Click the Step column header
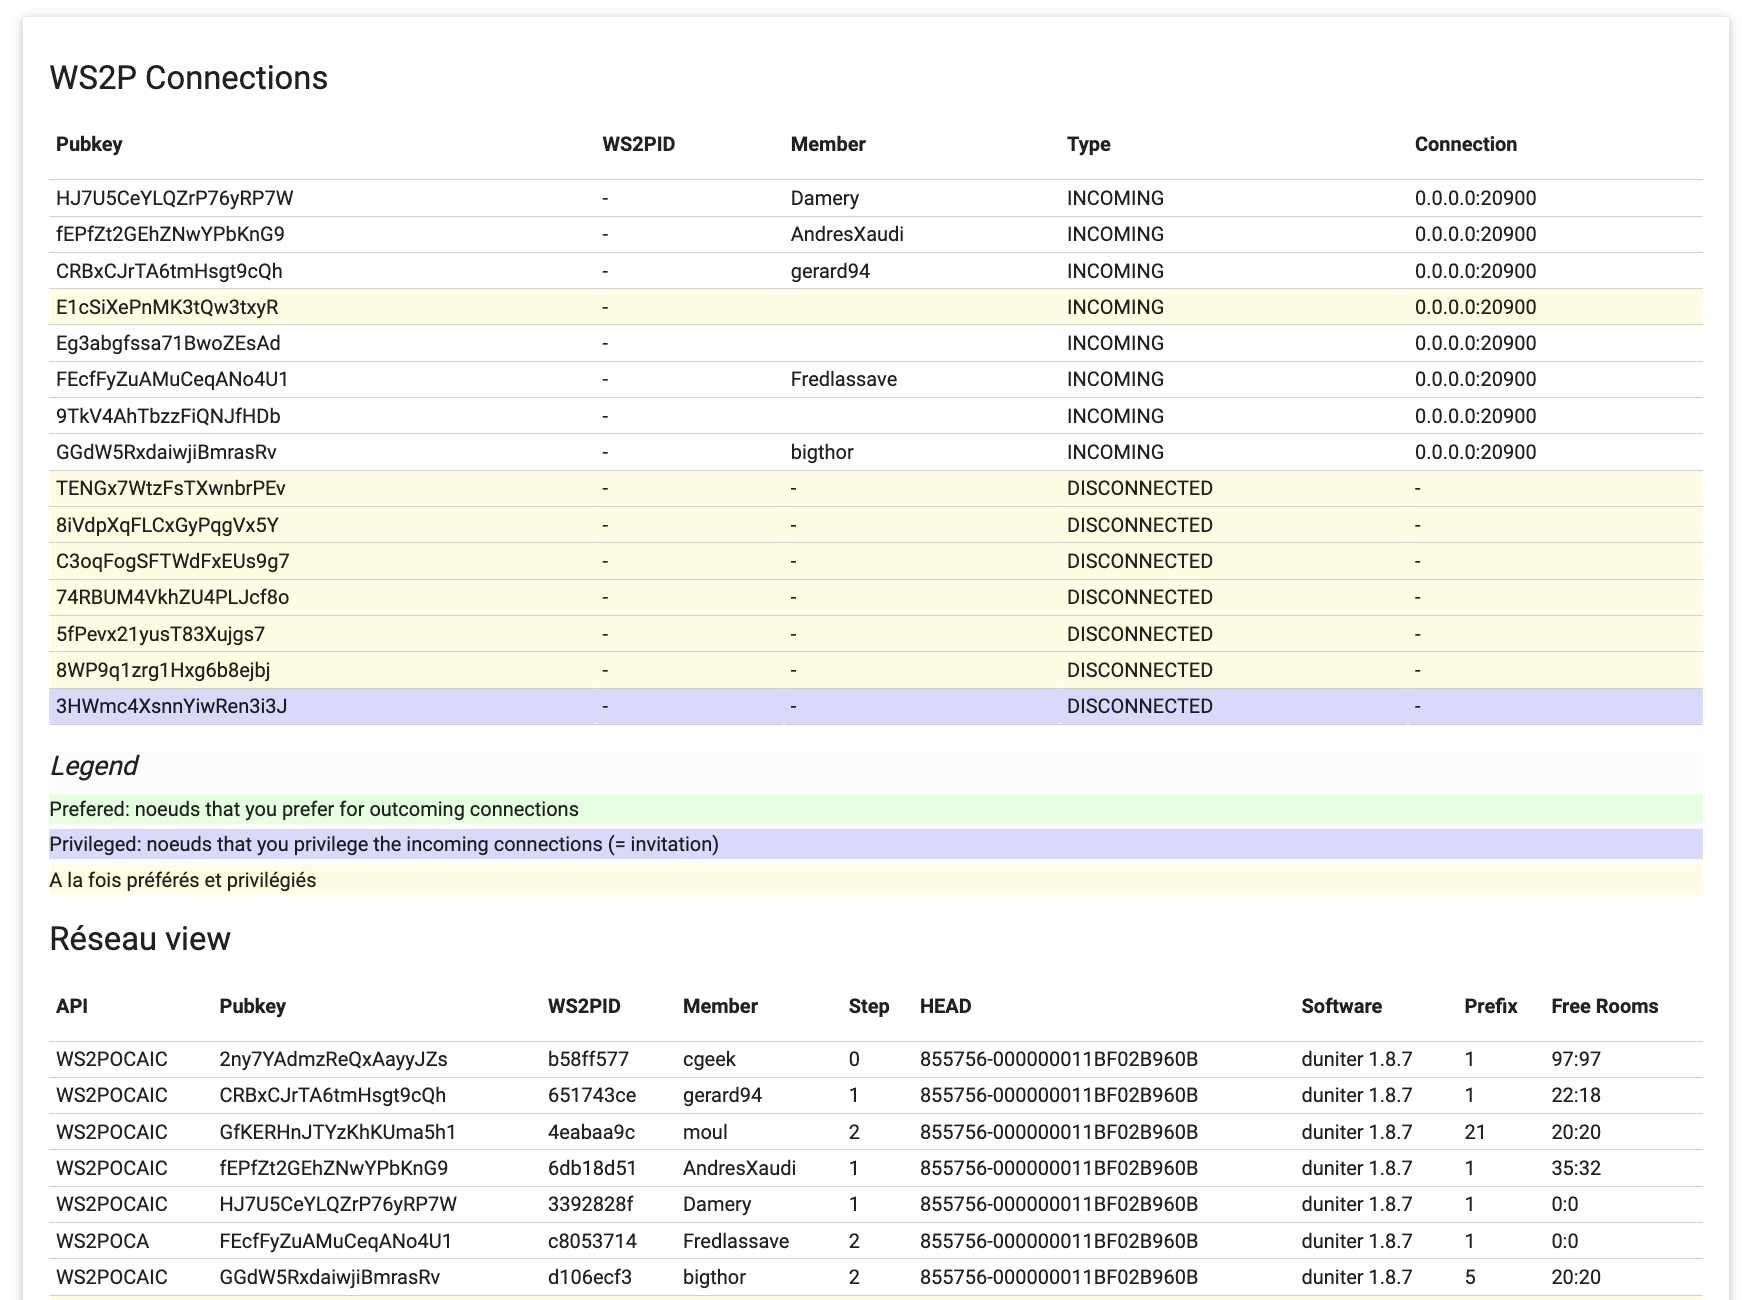The height and width of the screenshot is (1300, 1742). 868,1006
